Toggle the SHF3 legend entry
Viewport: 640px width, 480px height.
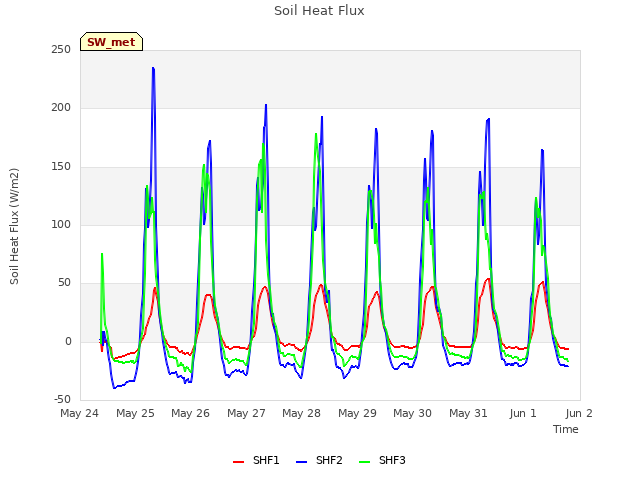(x=382, y=460)
